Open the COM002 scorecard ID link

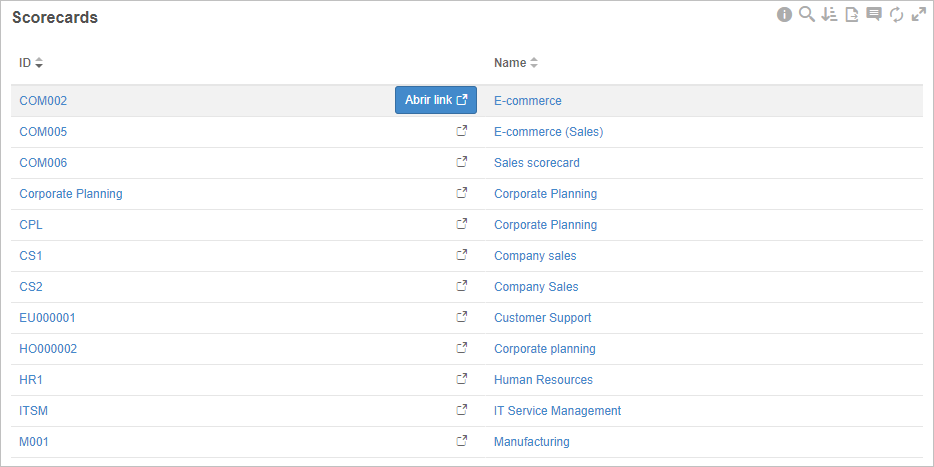43,101
